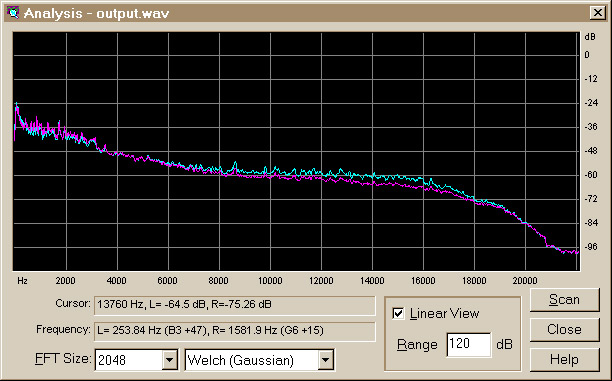This screenshot has width=612, height=381.
Task: Click the -60 dB scale label
Action: click(x=591, y=174)
